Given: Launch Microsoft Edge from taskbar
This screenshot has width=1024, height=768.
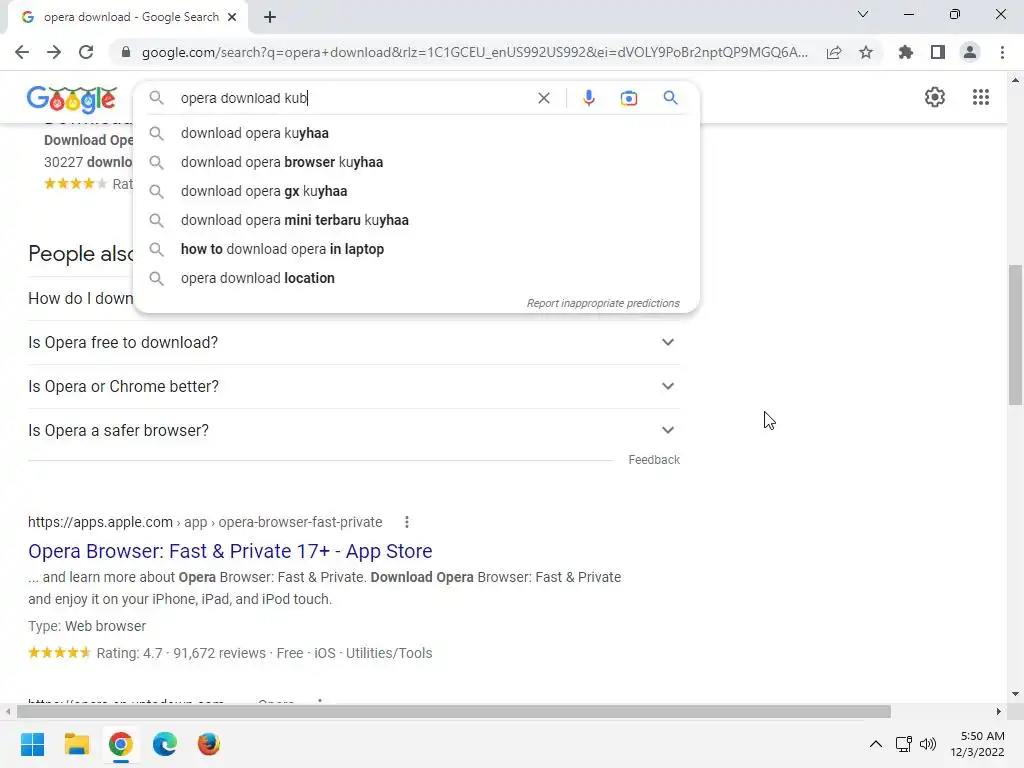Looking at the screenshot, I should coord(165,744).
